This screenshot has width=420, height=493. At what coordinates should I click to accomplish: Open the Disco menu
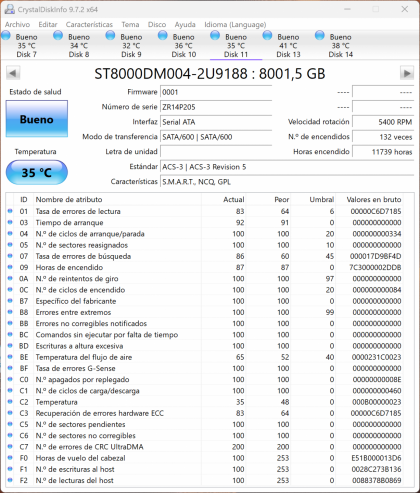click(x=157, y=24)
